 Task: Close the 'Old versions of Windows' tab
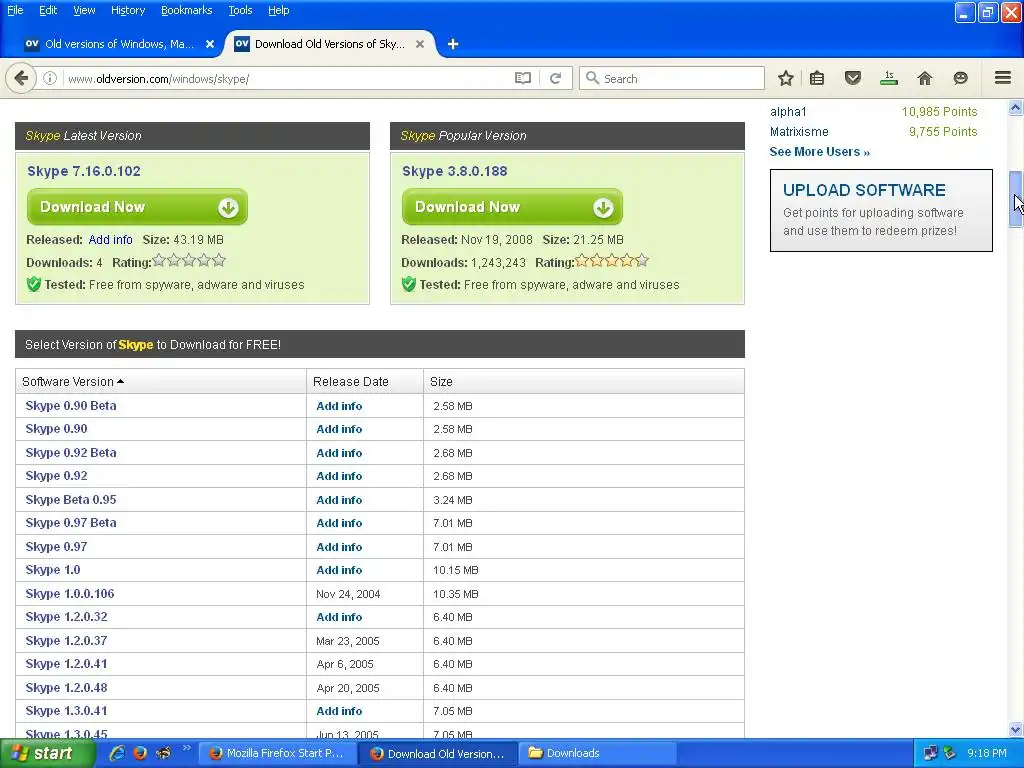coord(210,44)
